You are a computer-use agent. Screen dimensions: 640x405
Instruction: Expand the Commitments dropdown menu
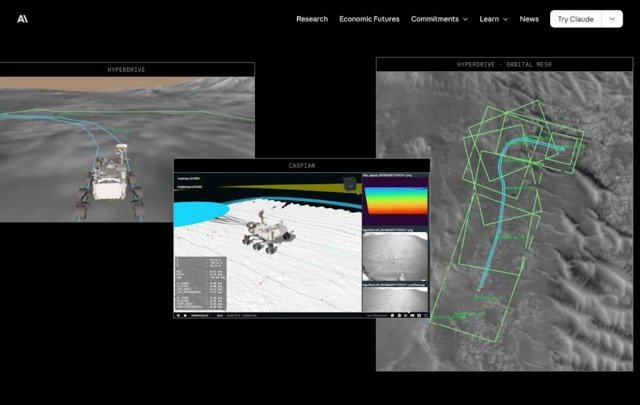tap(439, 19)
